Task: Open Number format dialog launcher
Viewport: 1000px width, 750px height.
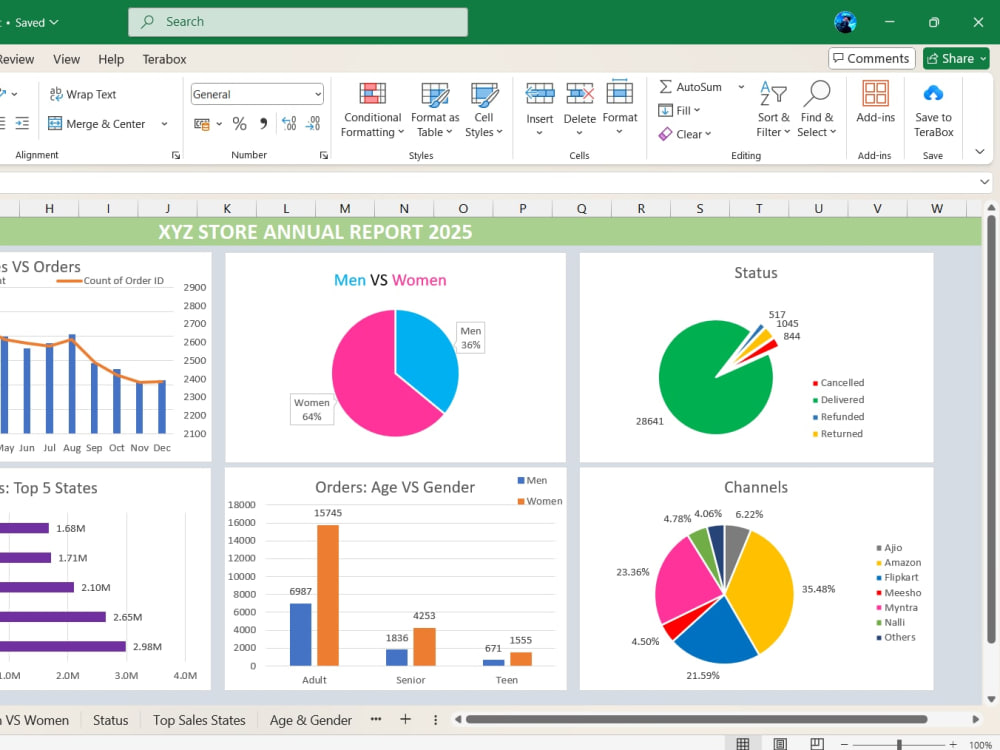Action: [324, 155]
